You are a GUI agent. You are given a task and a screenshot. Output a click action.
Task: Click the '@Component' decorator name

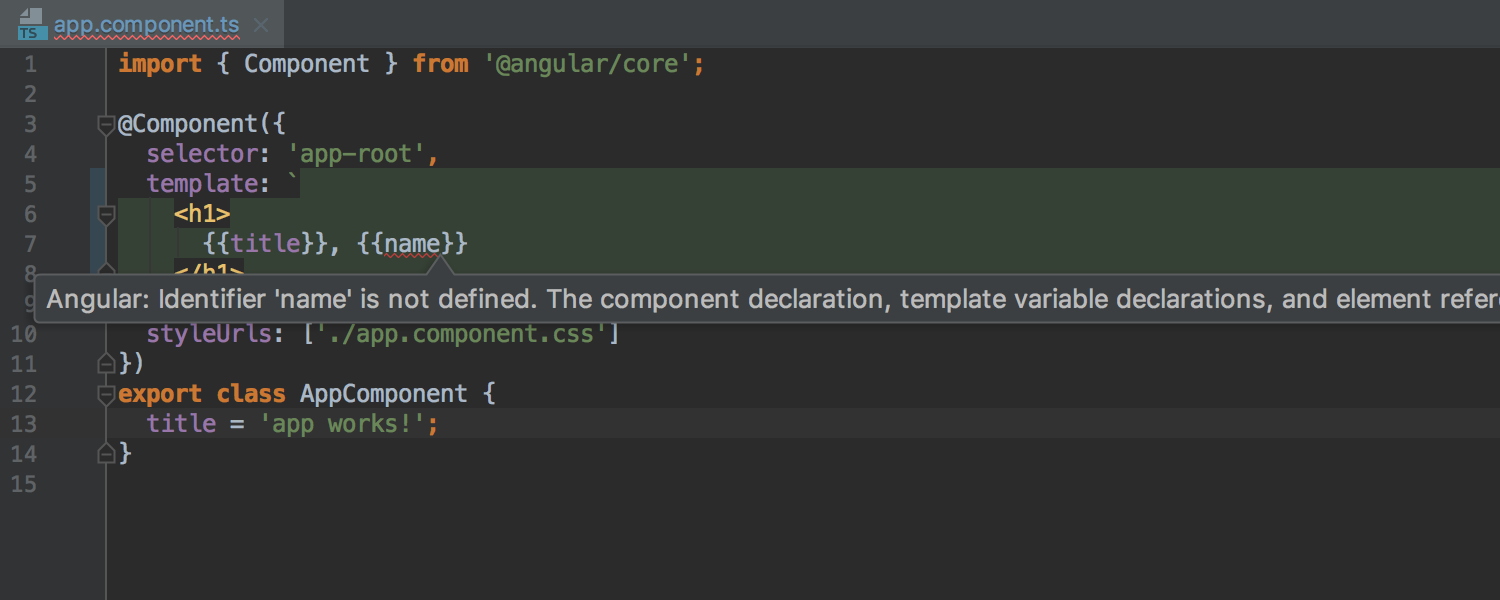(x=188, y=124)
